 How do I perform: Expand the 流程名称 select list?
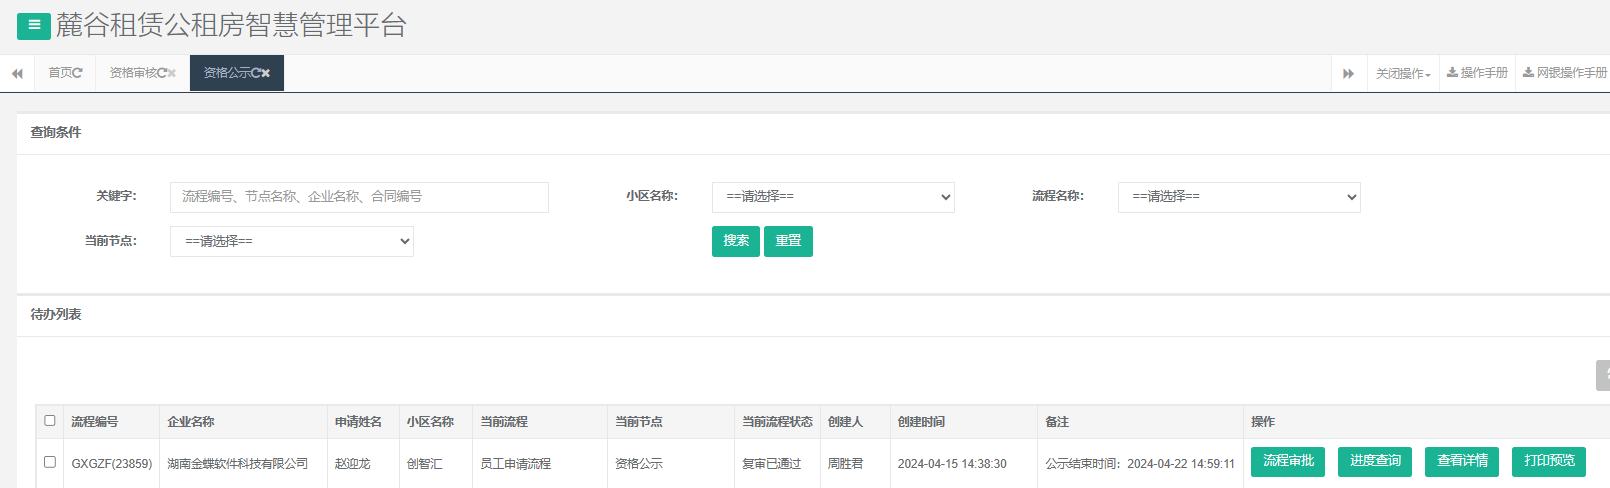1239,197
